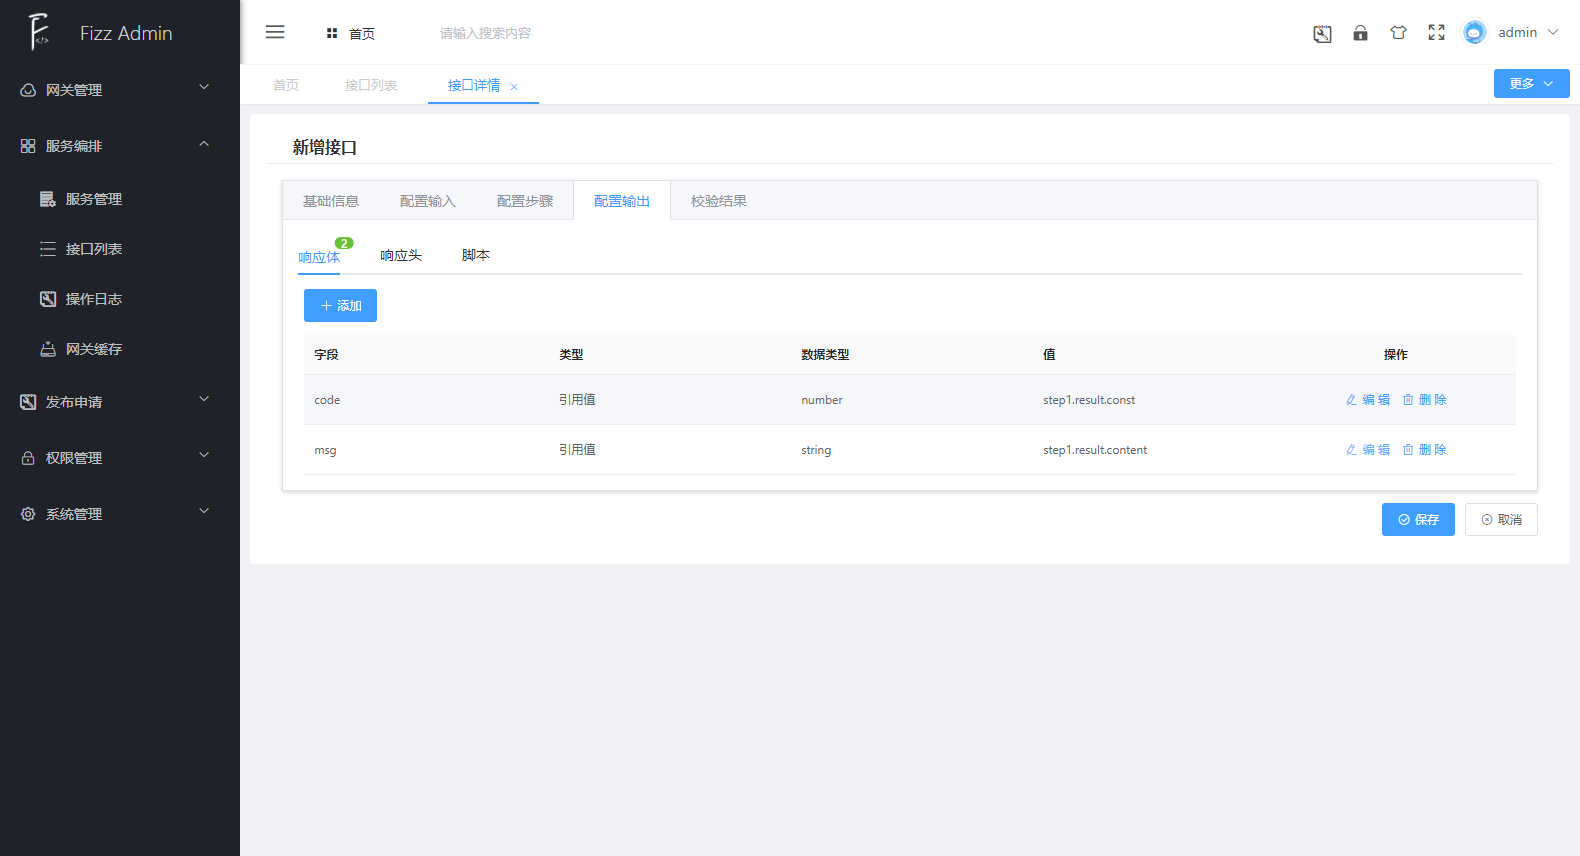Click the log icon in top bar
This screenshot has height=856, width=1580.
coord(1322,34)
